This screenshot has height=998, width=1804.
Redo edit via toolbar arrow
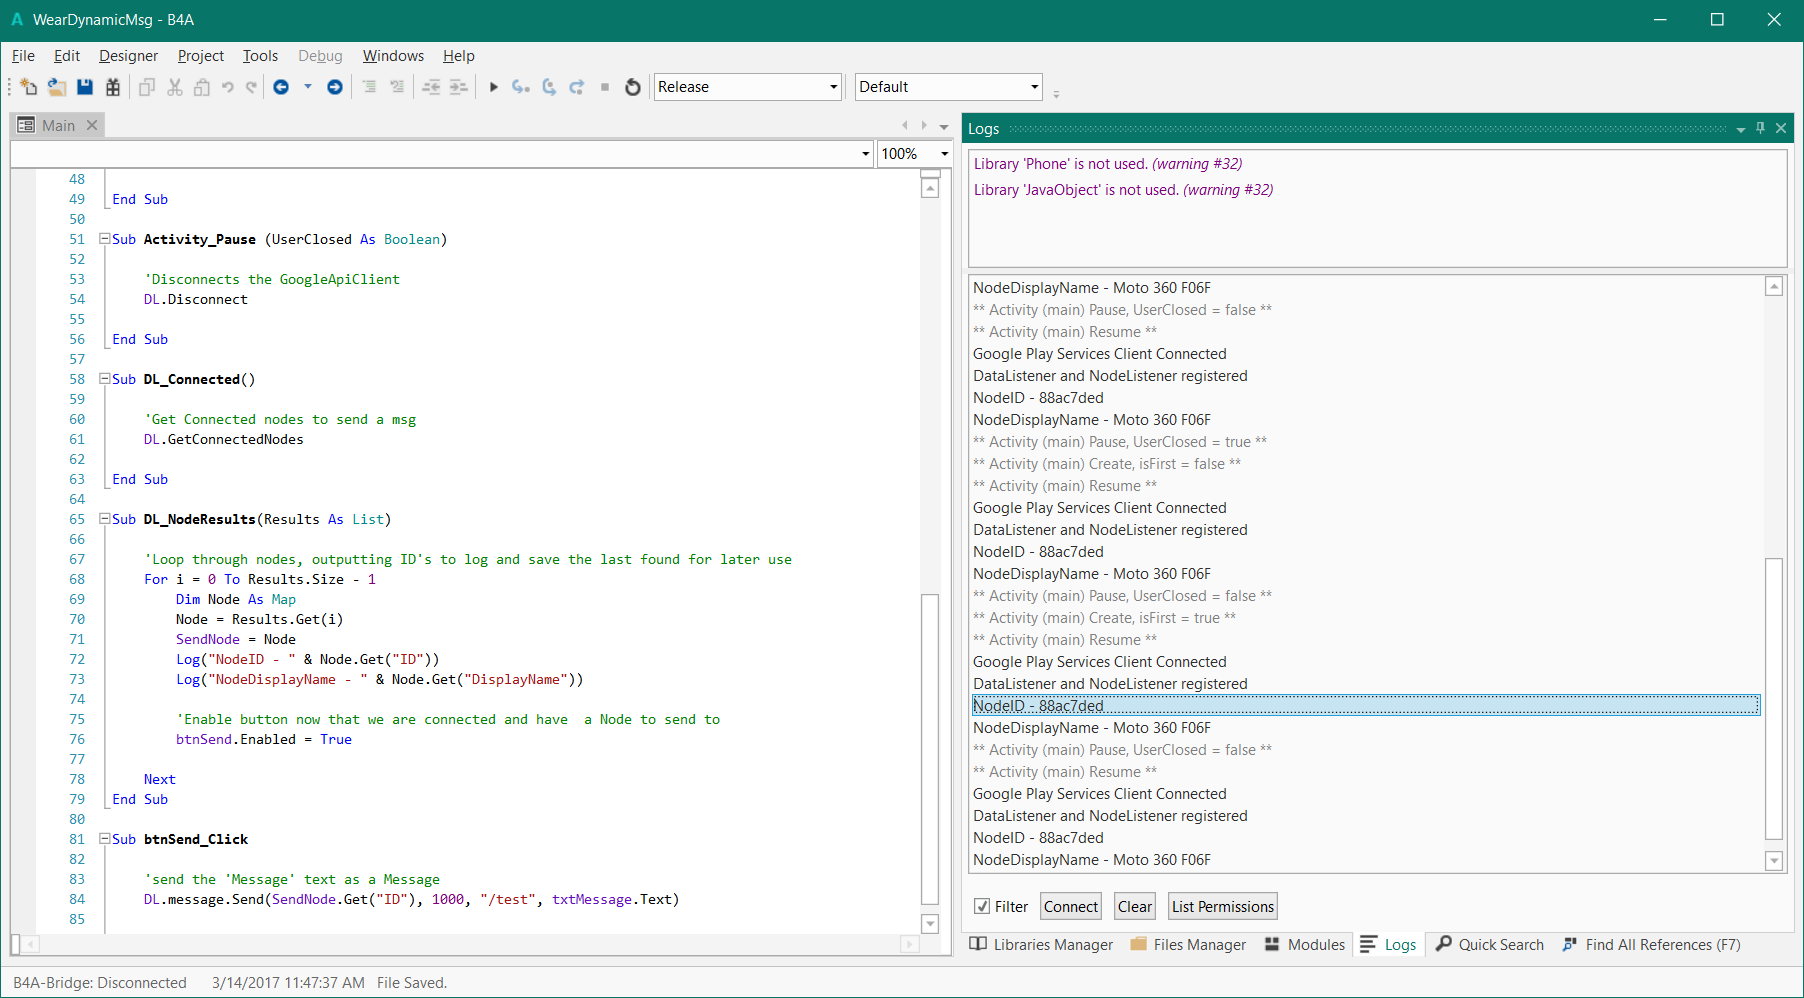(x=252, y=87)
